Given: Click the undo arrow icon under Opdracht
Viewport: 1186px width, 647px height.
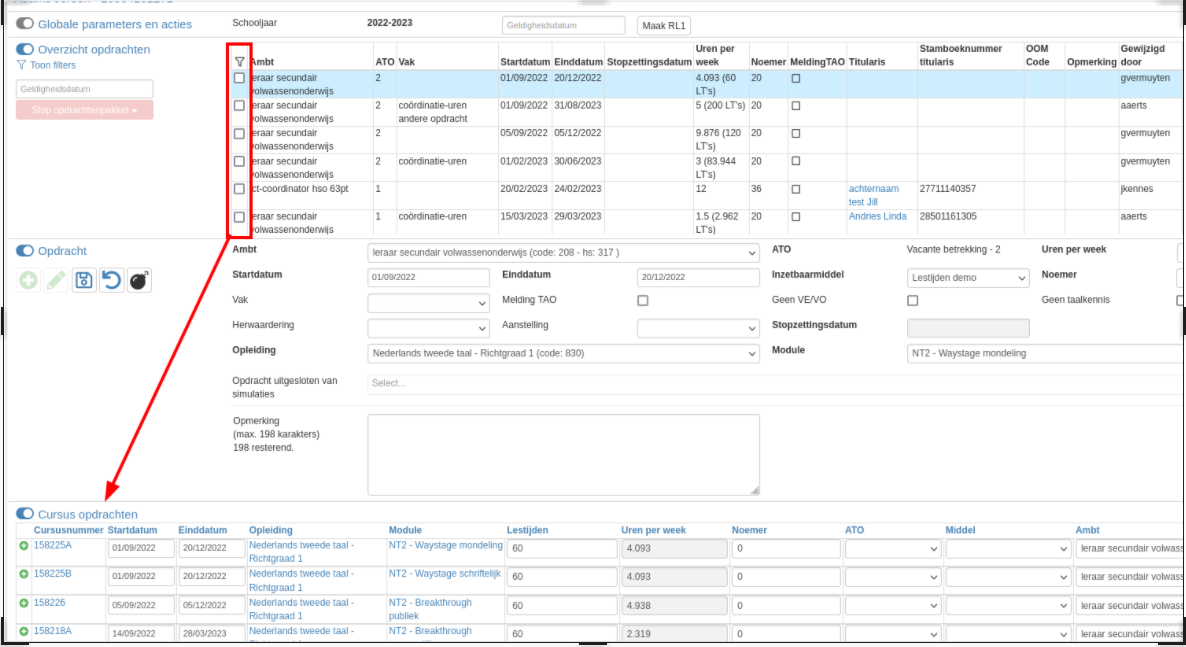Looking at the screenshot, I should pyautogui.click(x=111, y=281).
